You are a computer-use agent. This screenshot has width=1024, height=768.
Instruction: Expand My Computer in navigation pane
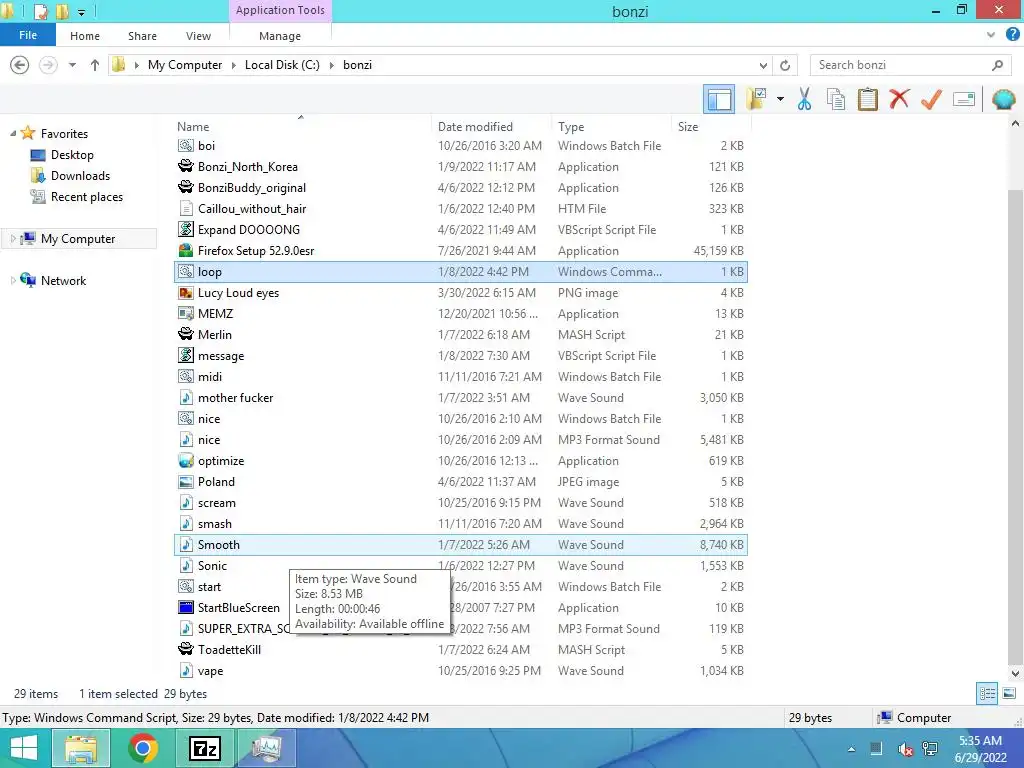pos(12,239)
